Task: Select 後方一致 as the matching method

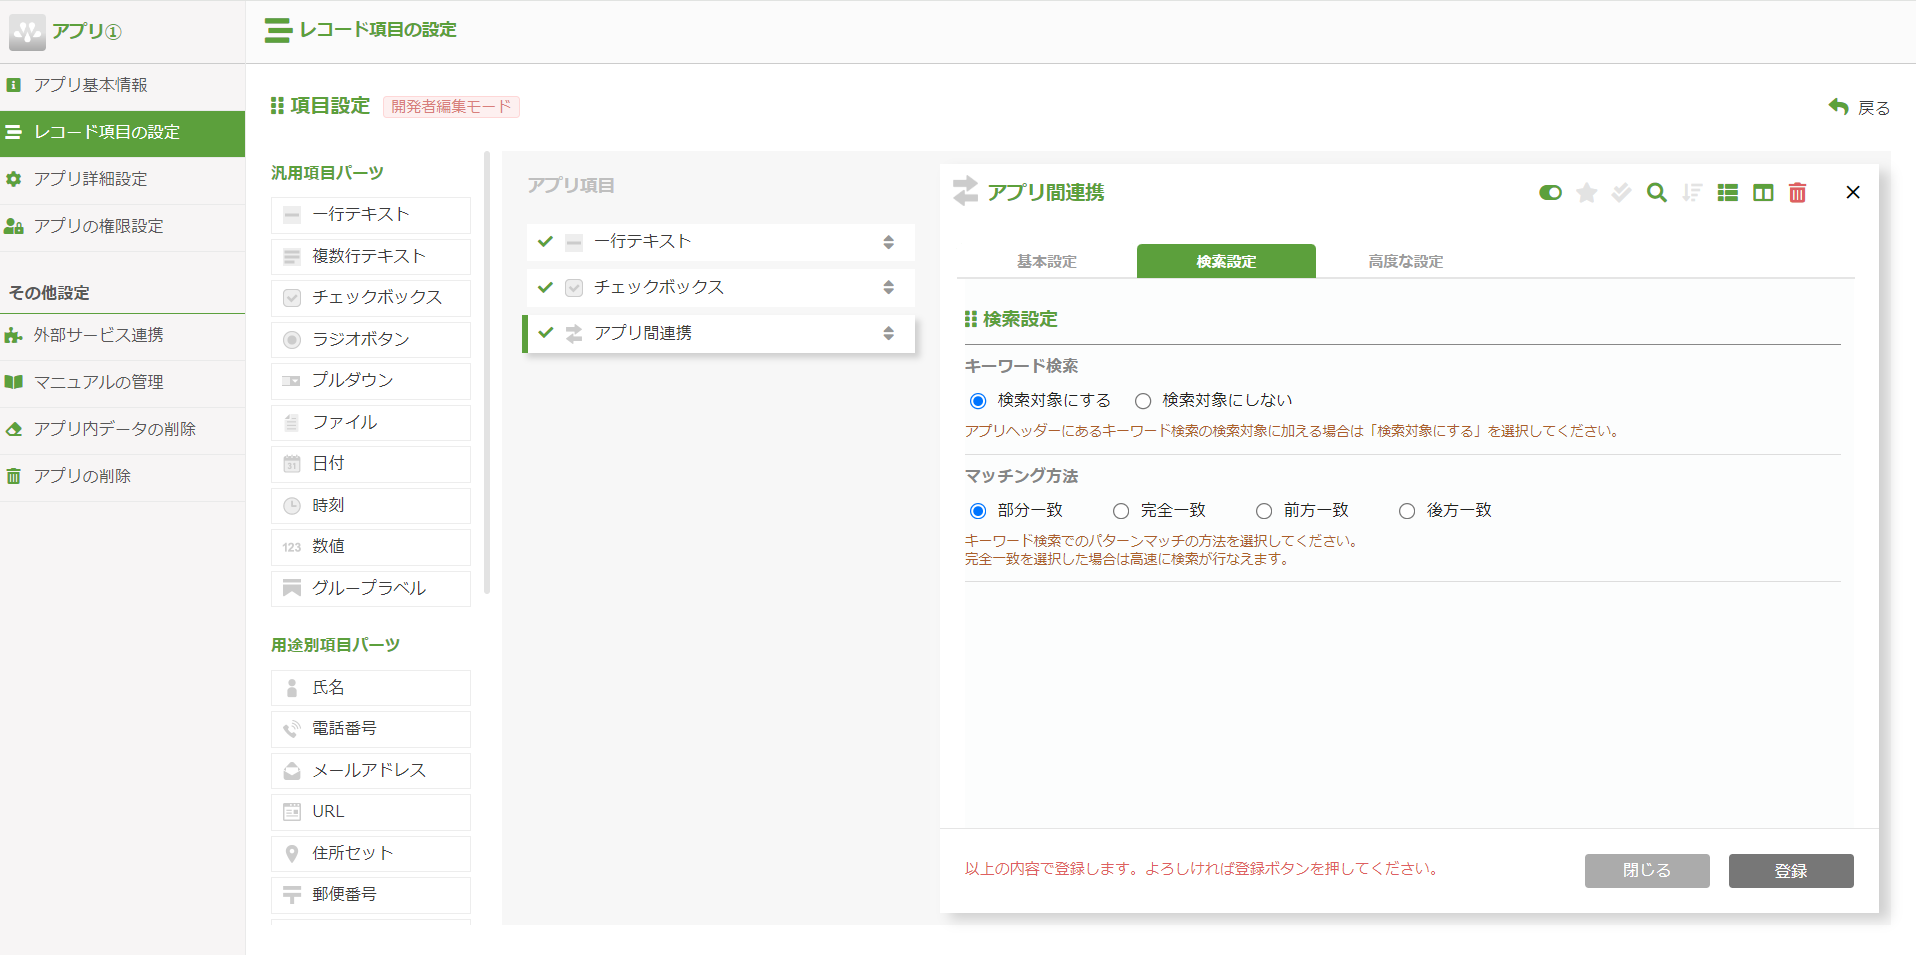Action: (1406, 510)
